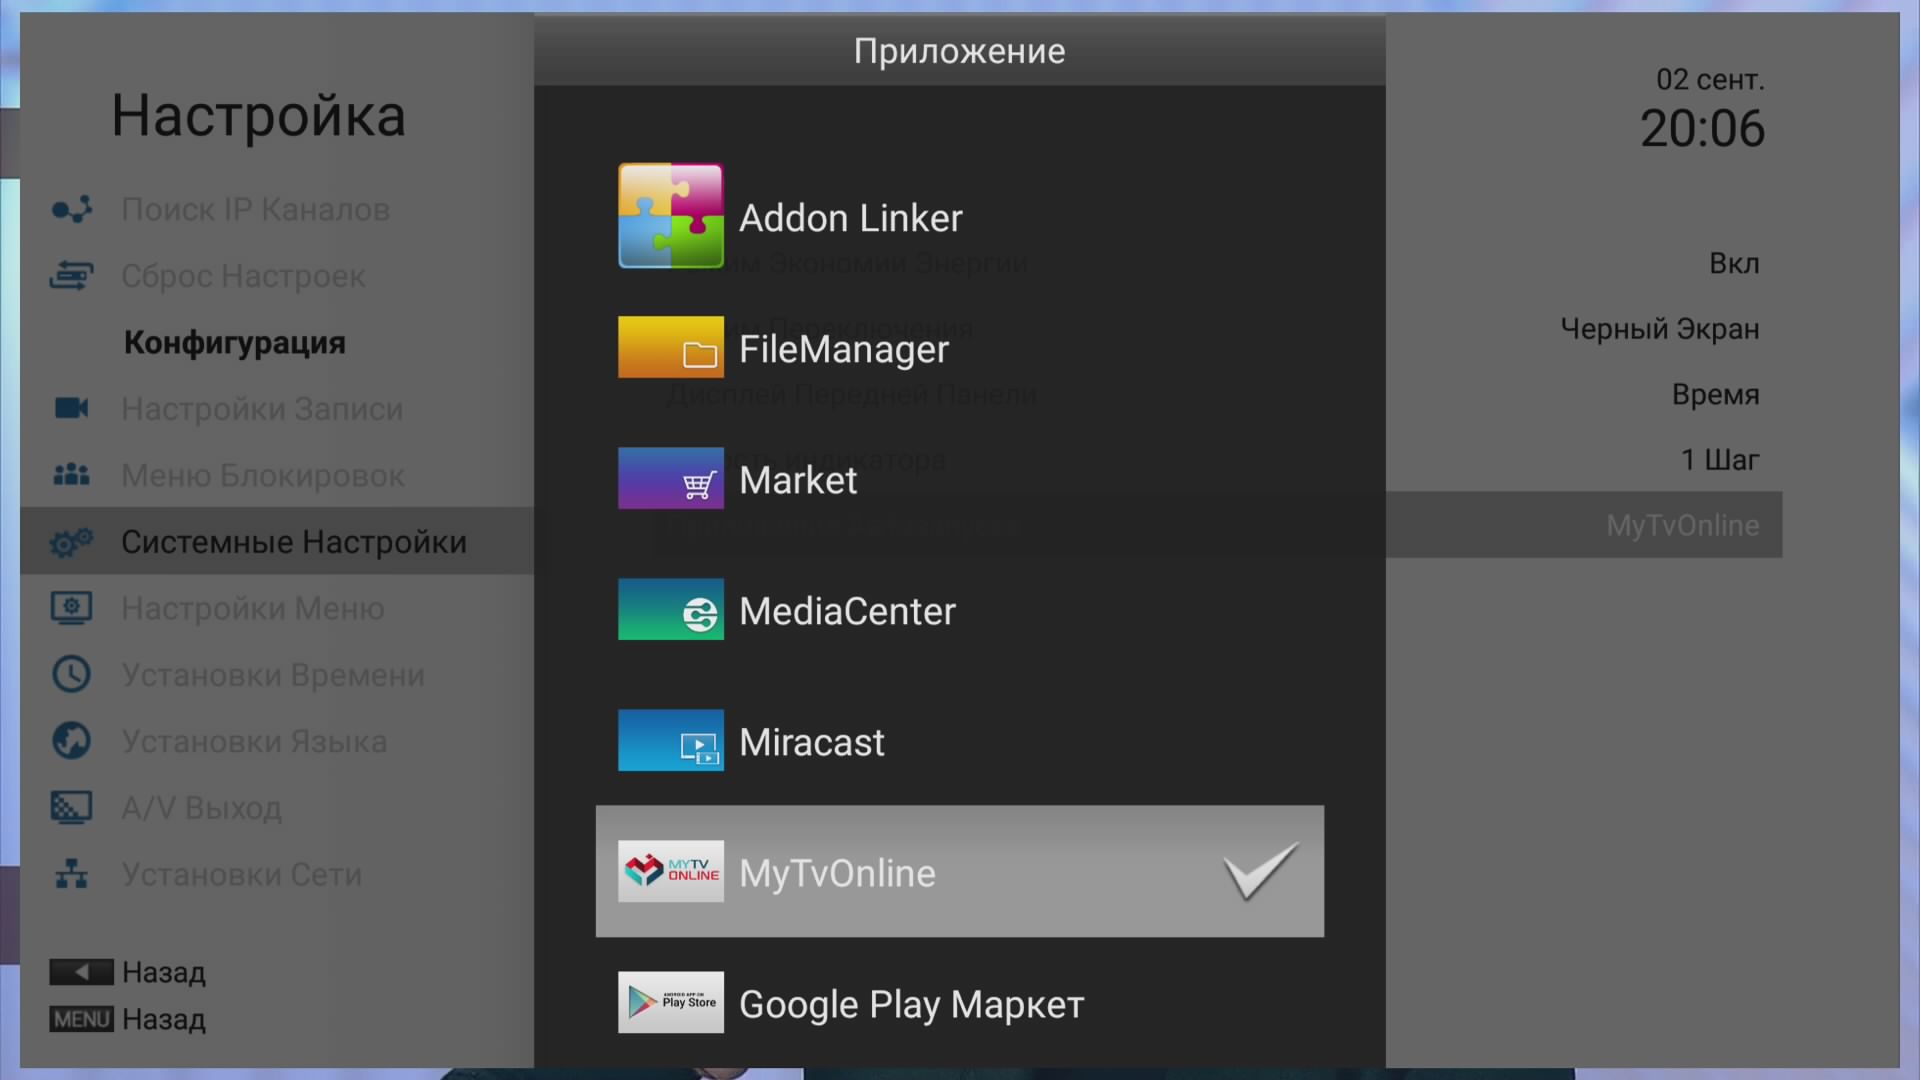Select MyTvOnline app name in list
The image size is (1920, 1080).
(837, 873)
